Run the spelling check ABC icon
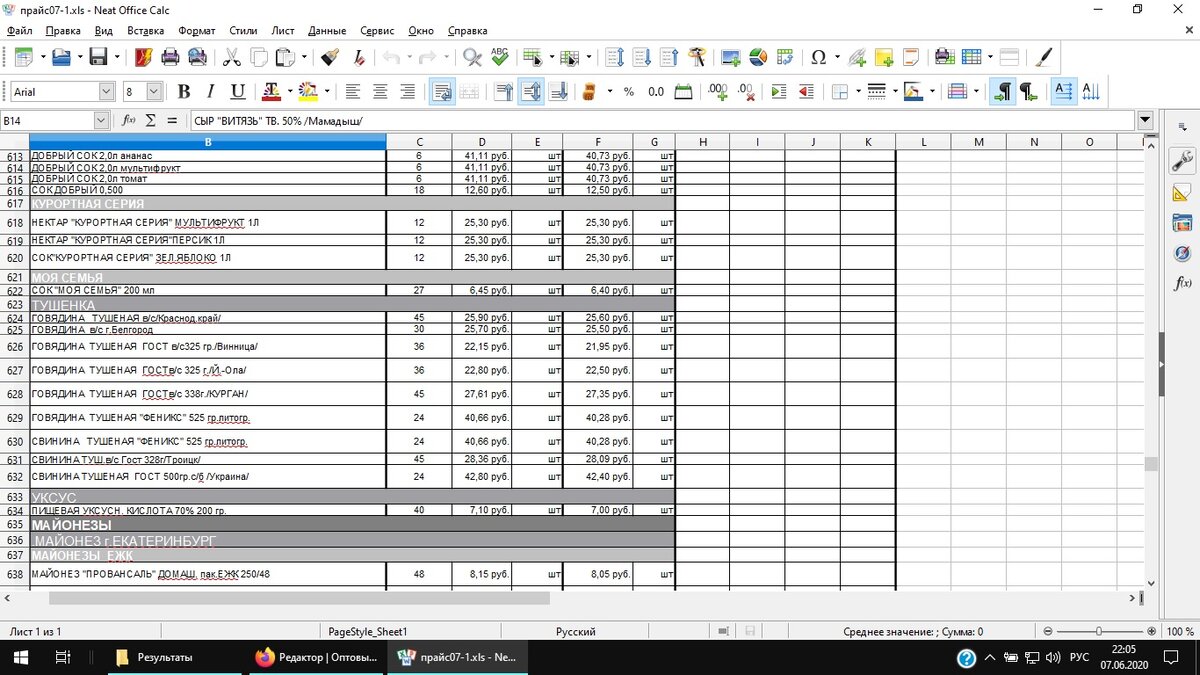 tap(499, 57)
